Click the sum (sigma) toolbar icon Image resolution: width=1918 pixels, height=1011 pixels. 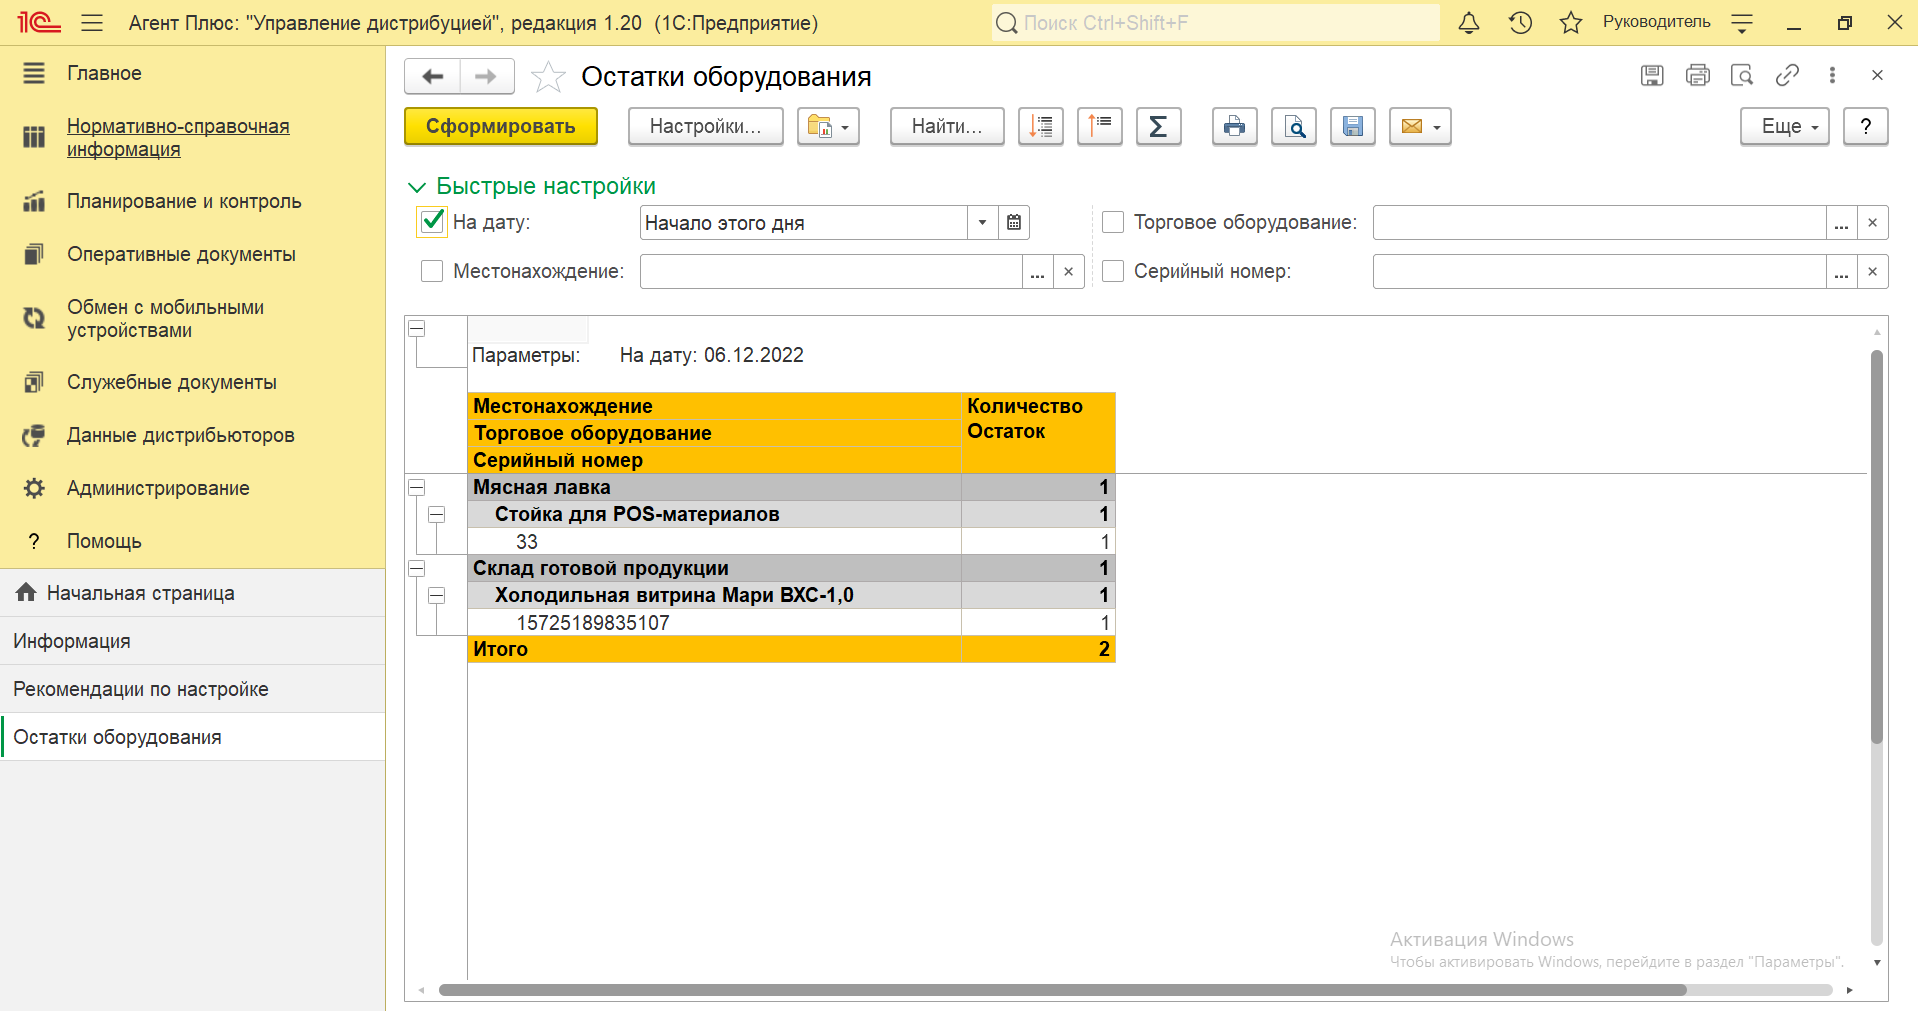pyautogui.click(x=1158, y=127)
